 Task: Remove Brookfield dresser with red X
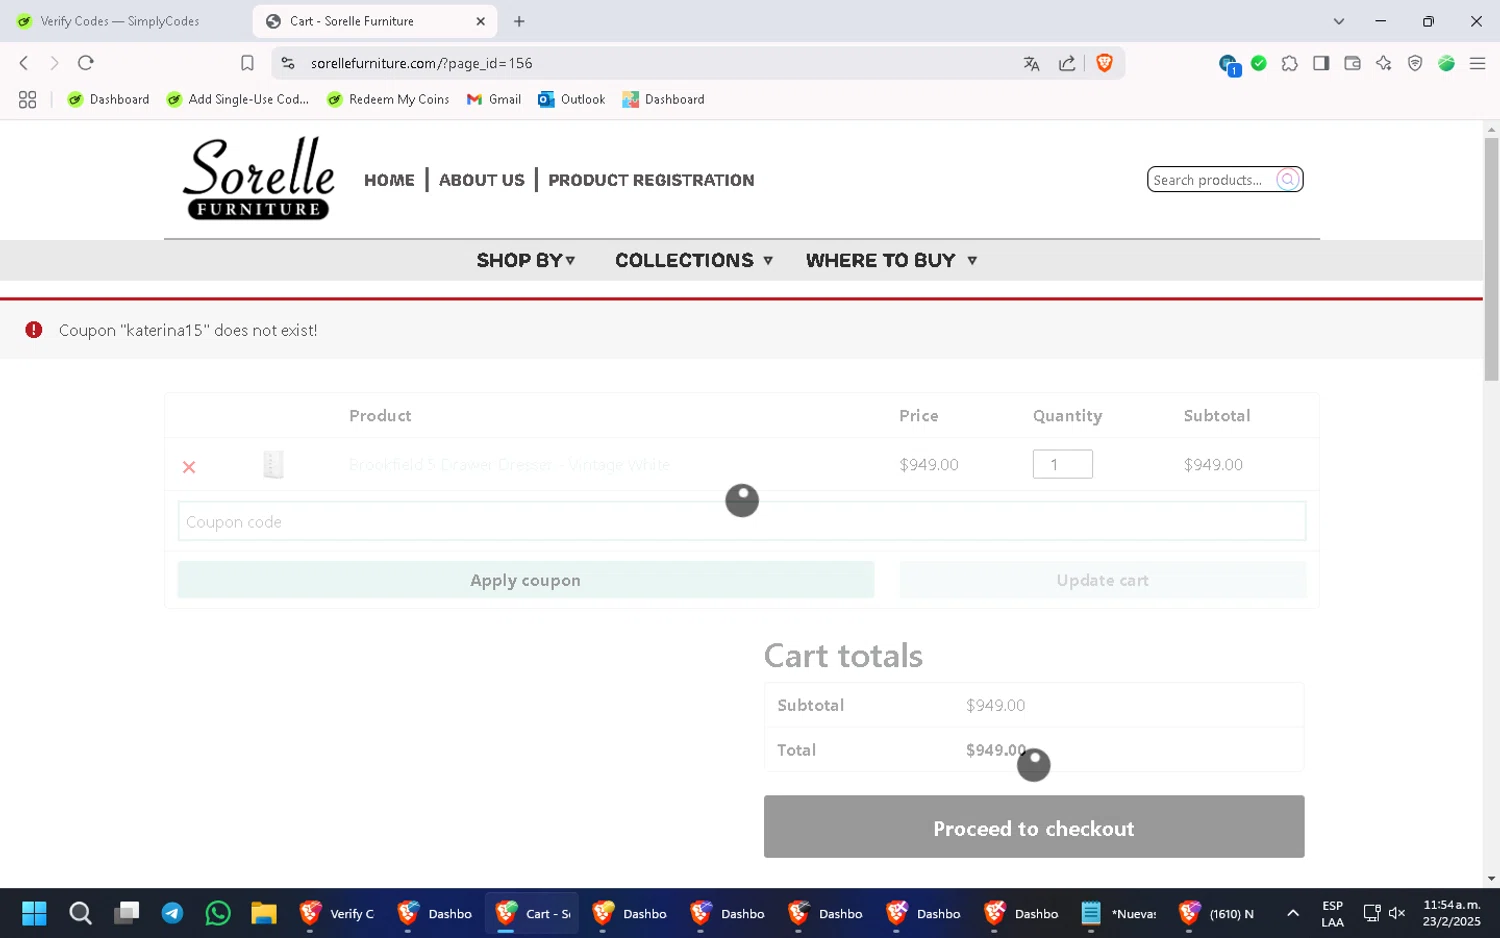[x=189, y=467]
